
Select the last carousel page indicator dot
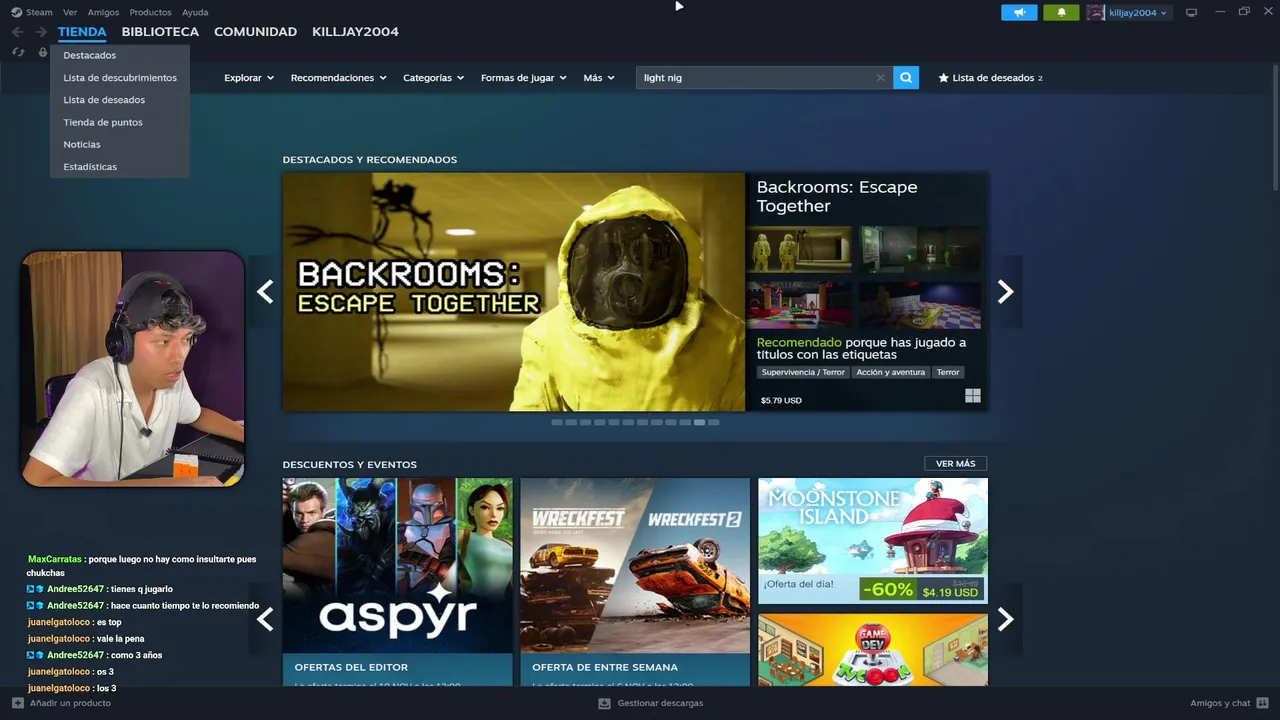(713, 422)
